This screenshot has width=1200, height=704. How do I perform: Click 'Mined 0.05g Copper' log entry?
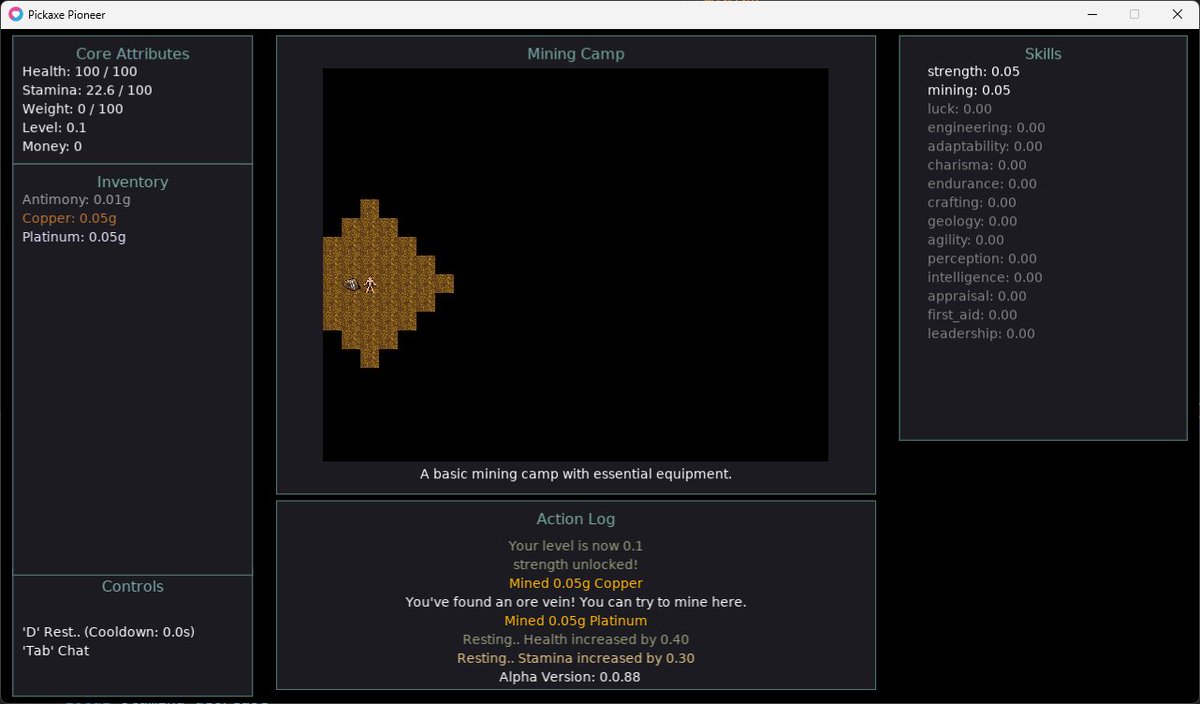pyautogui.click(x=576, y=583)
